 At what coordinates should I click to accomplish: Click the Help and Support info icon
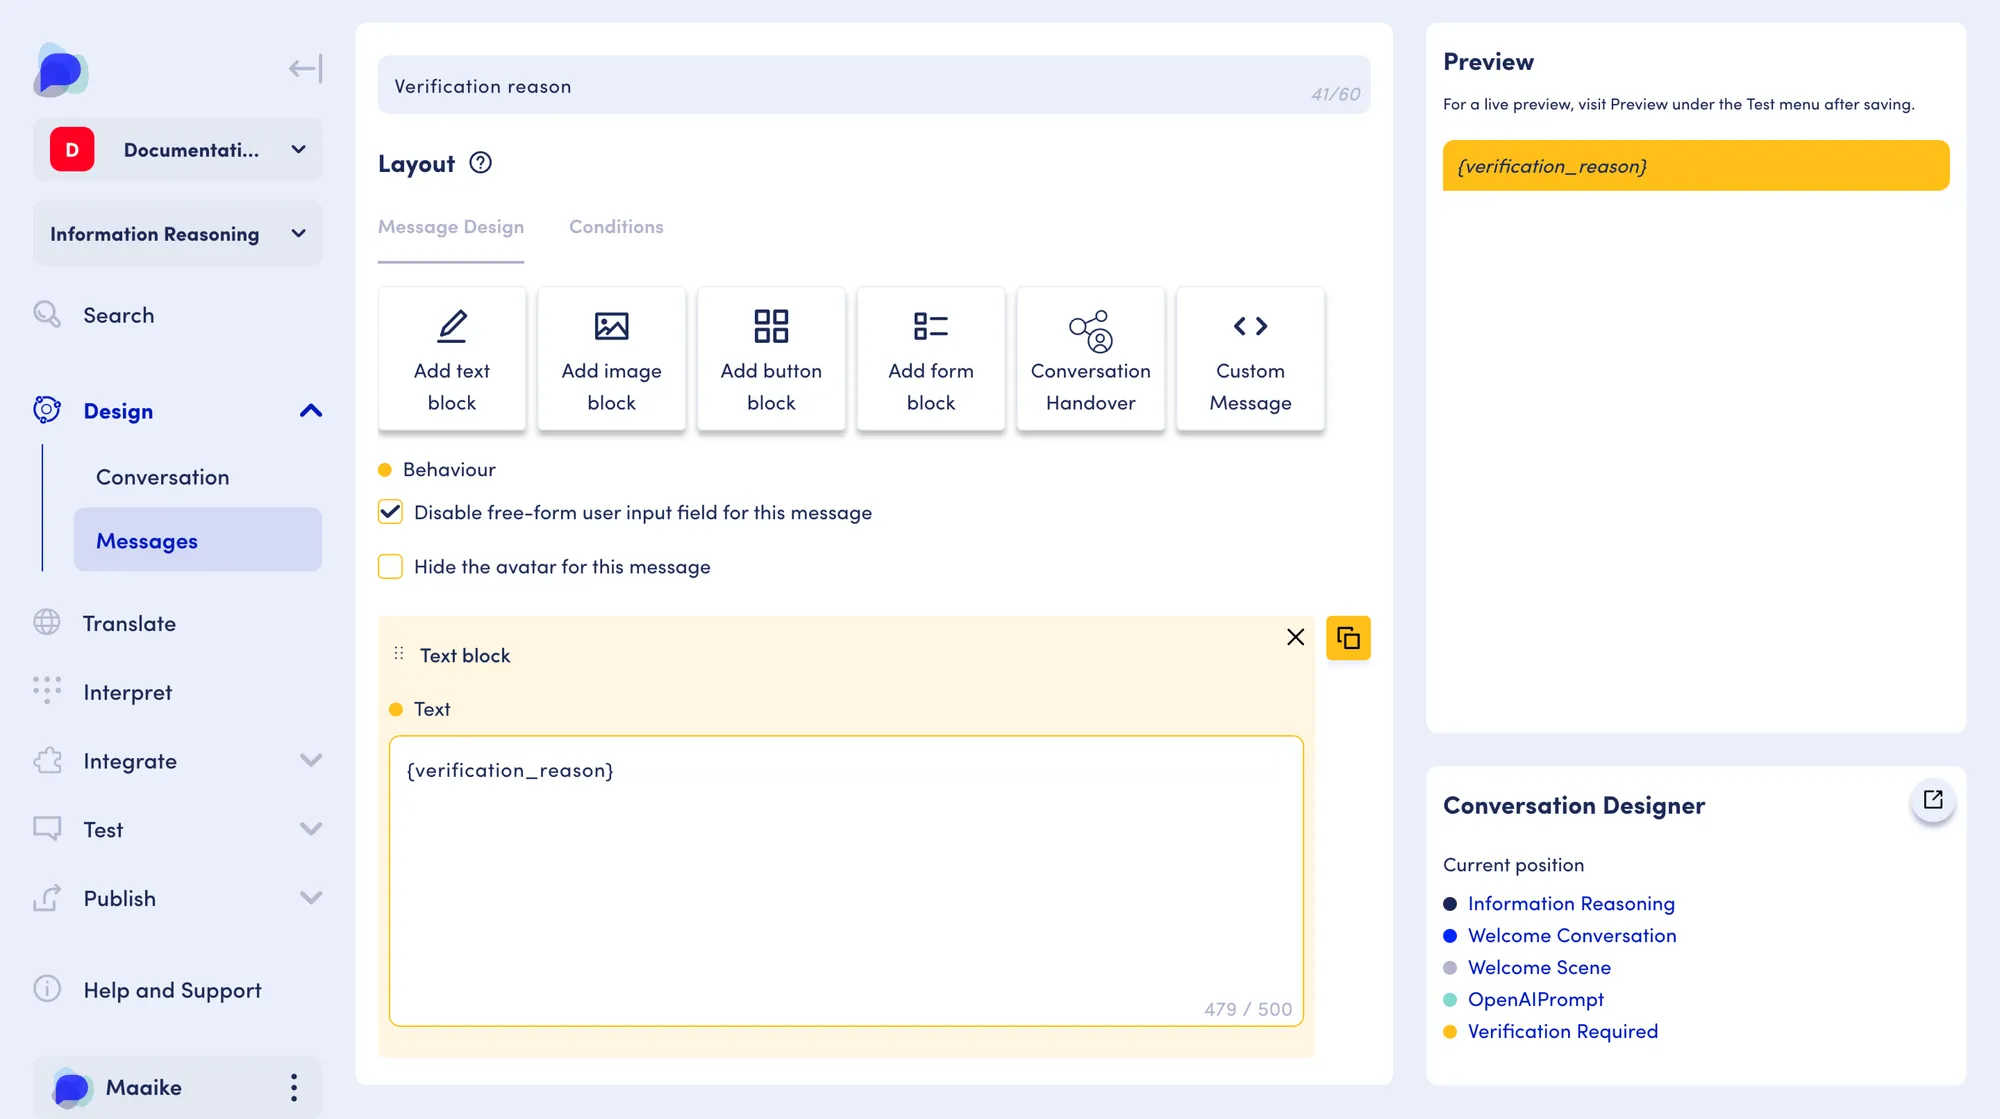click(x=47, y=989)
